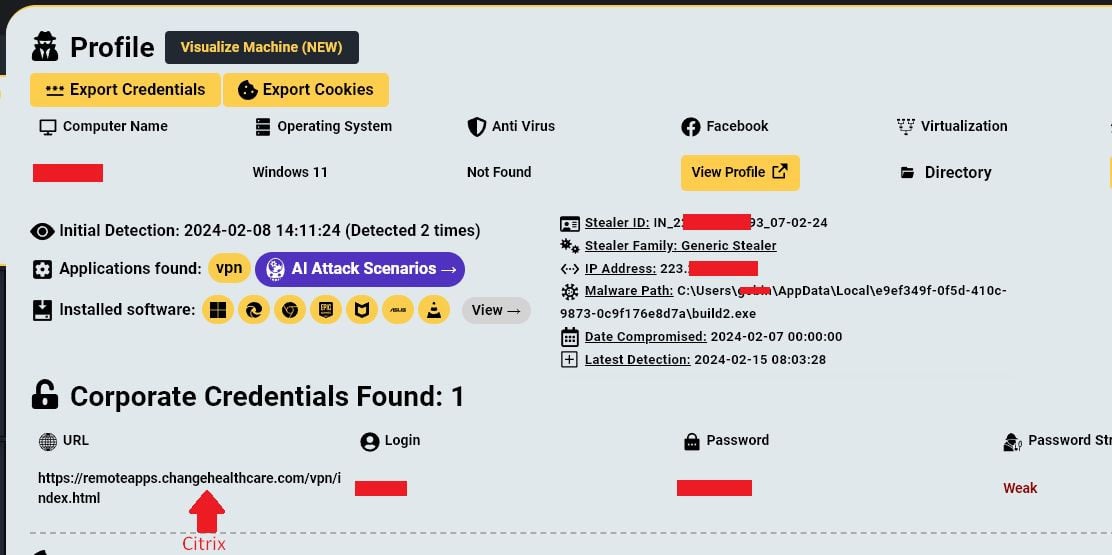Click the gear icon beside Applications found
Screen dimensions: 1112x555
(42, 269)
